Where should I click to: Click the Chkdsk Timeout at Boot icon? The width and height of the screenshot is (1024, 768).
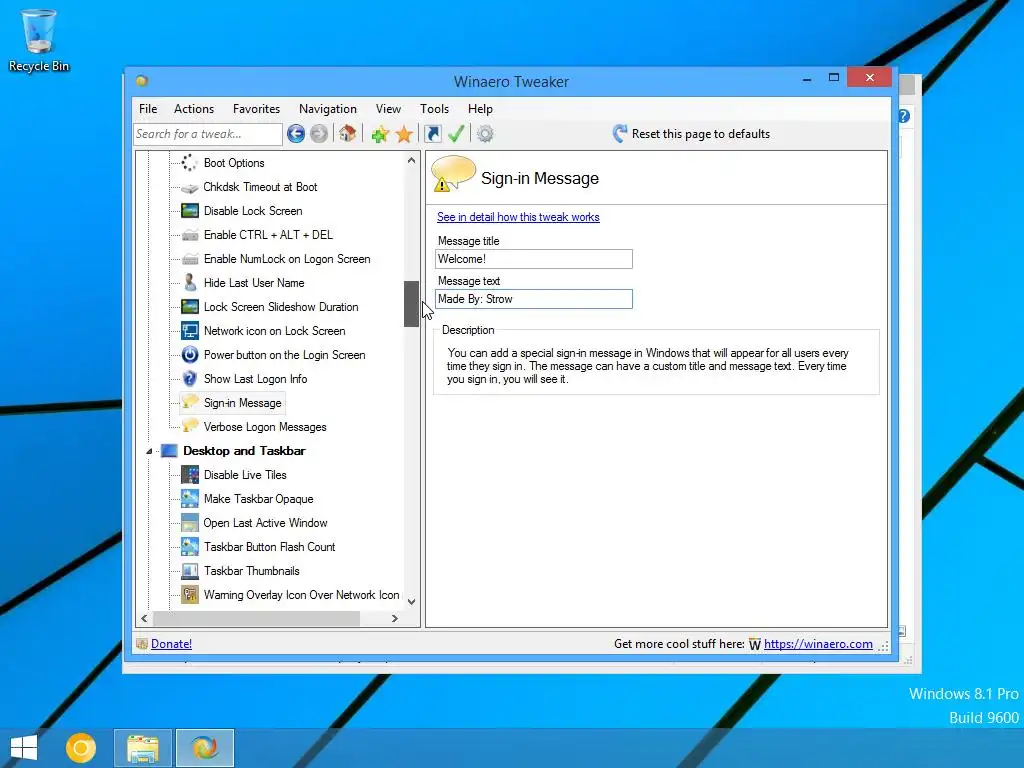coord(189,187)
